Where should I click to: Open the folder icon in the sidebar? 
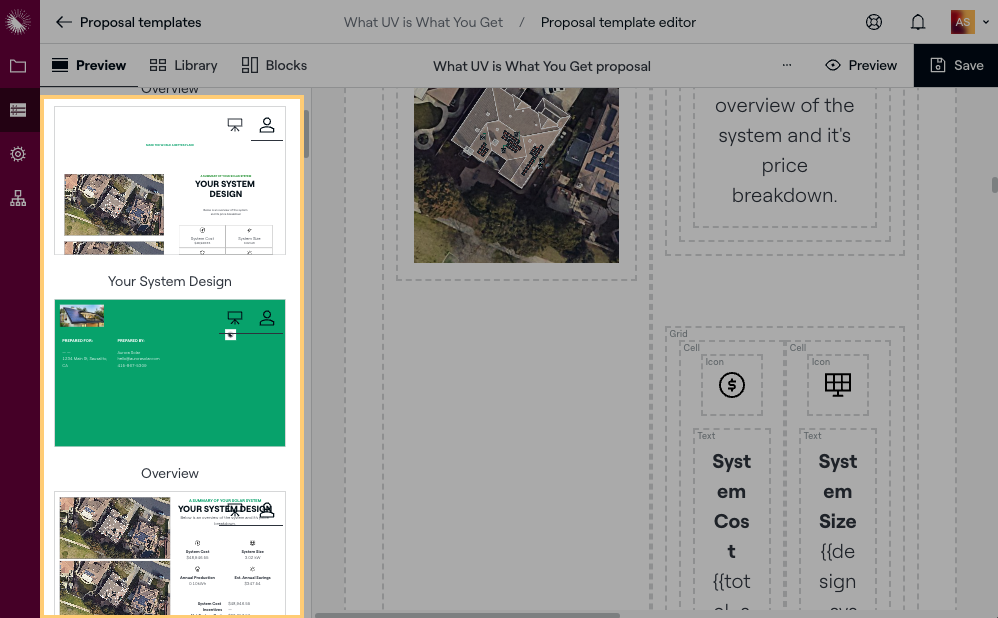coord(18,66)
